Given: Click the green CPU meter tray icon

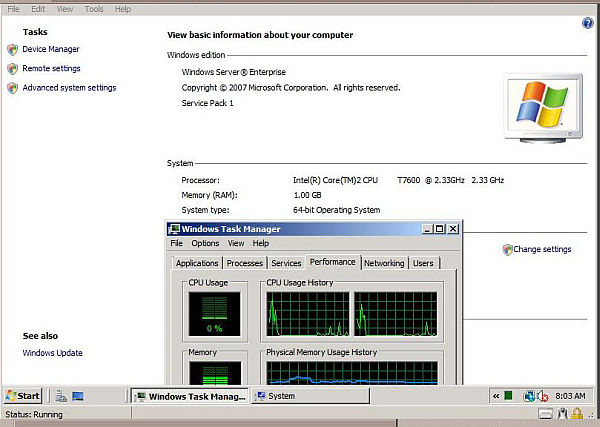Looking at the screenshot, I should pos(508,396).
